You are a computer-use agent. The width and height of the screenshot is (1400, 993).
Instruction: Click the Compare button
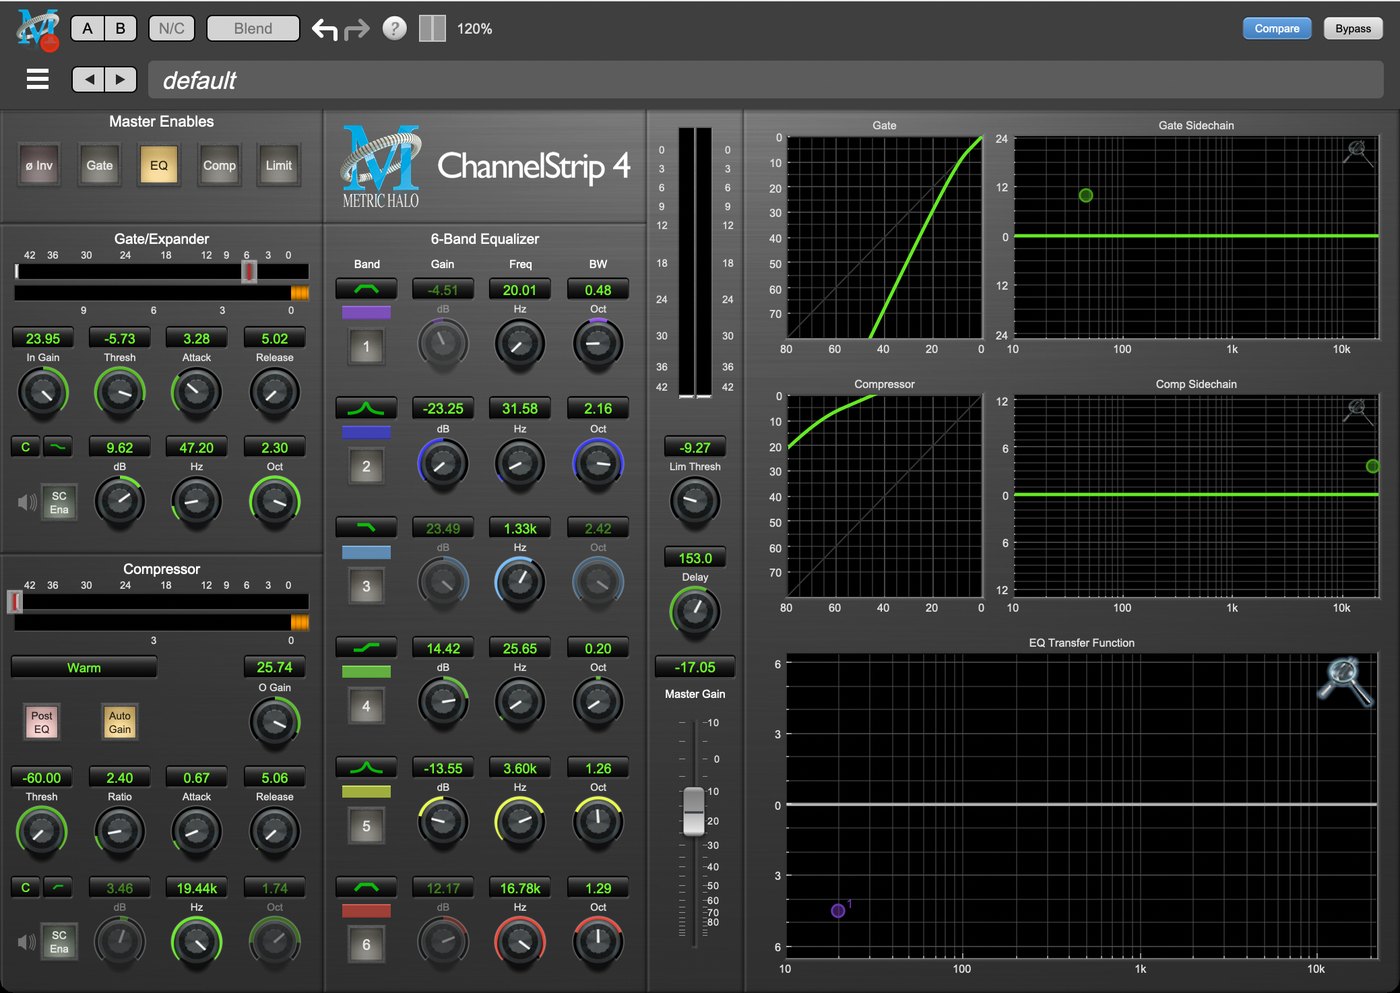coord(1277,28)
